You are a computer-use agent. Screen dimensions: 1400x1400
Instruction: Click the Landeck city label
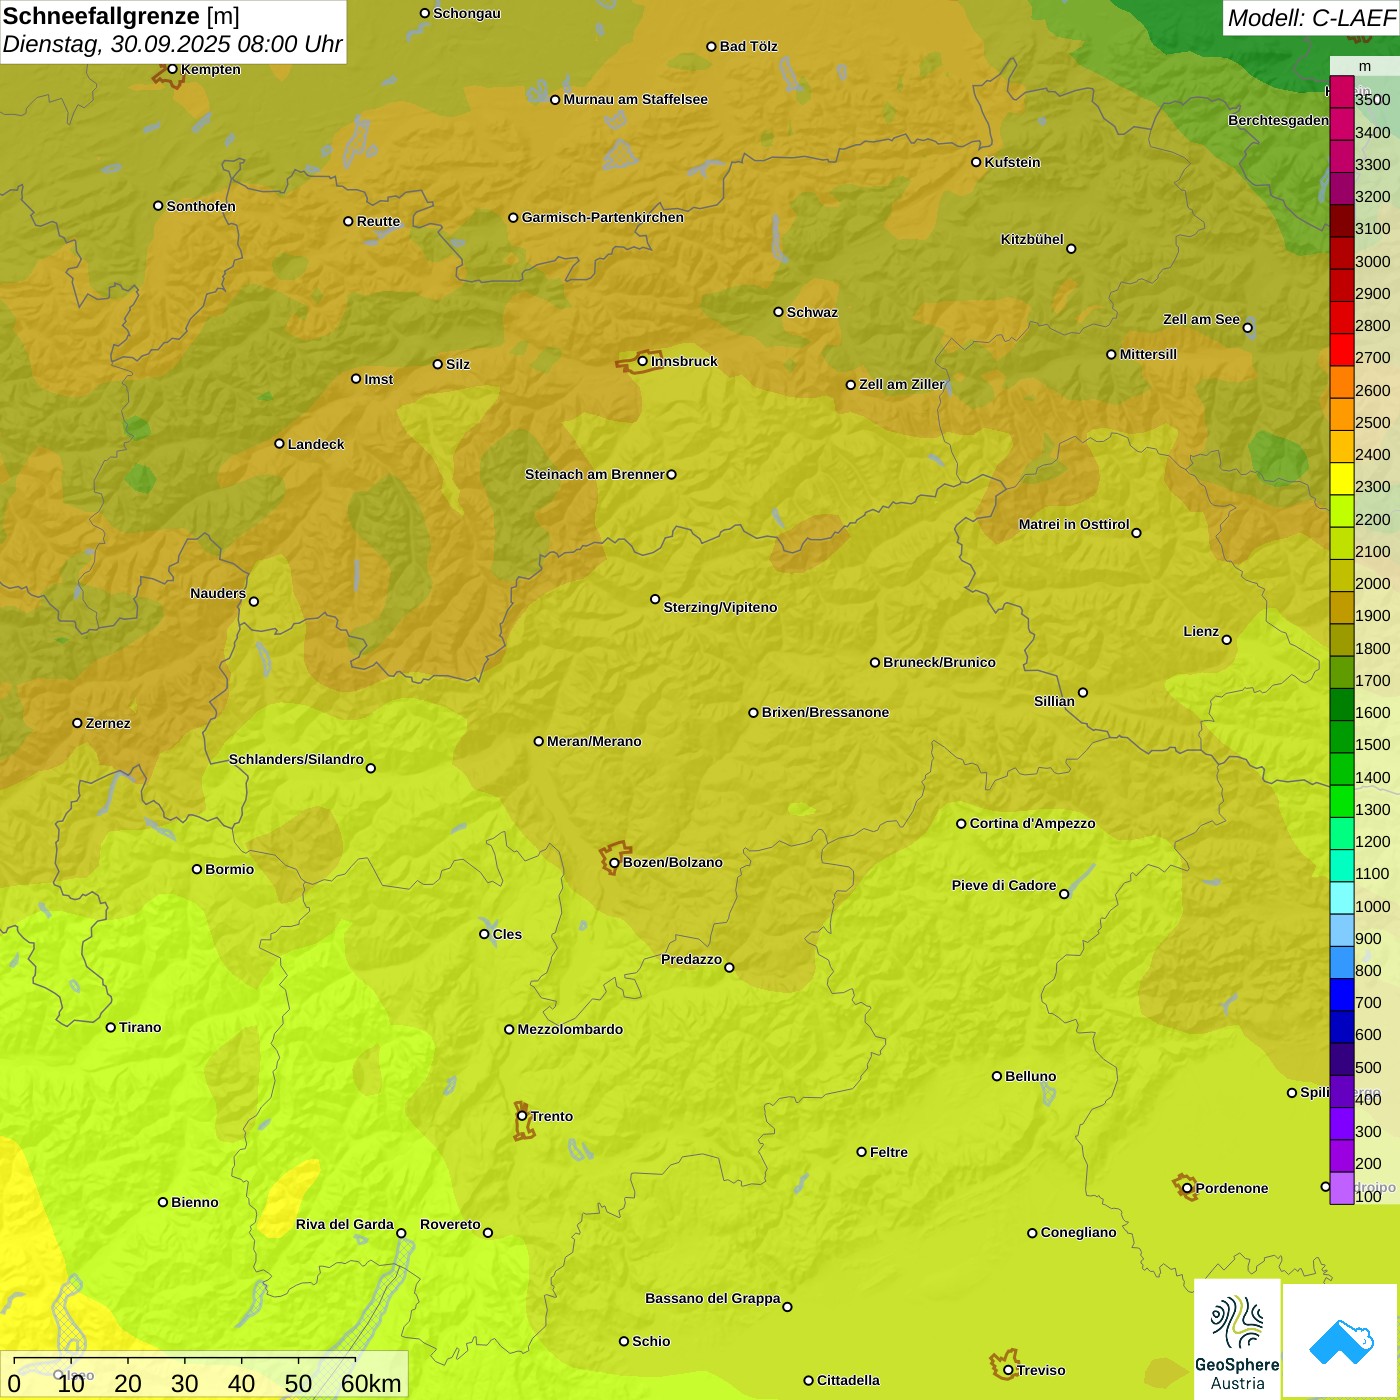(315, 444)
